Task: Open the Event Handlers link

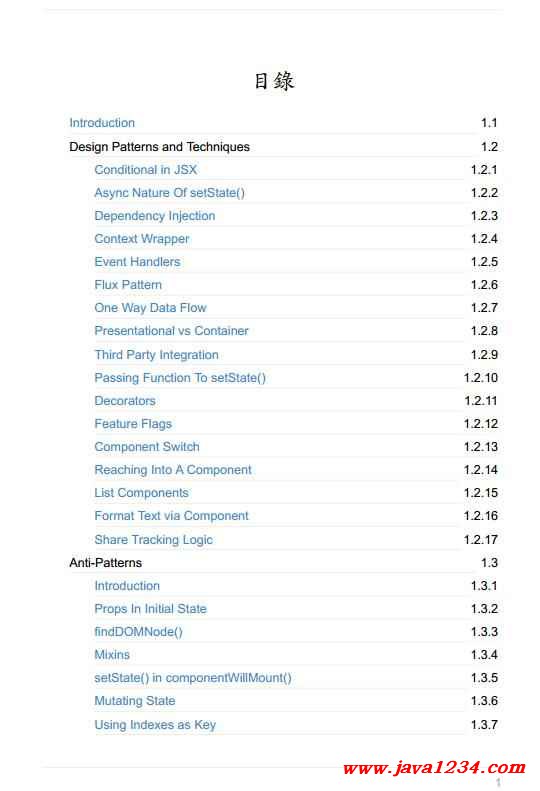Action: tap(137, 262)
